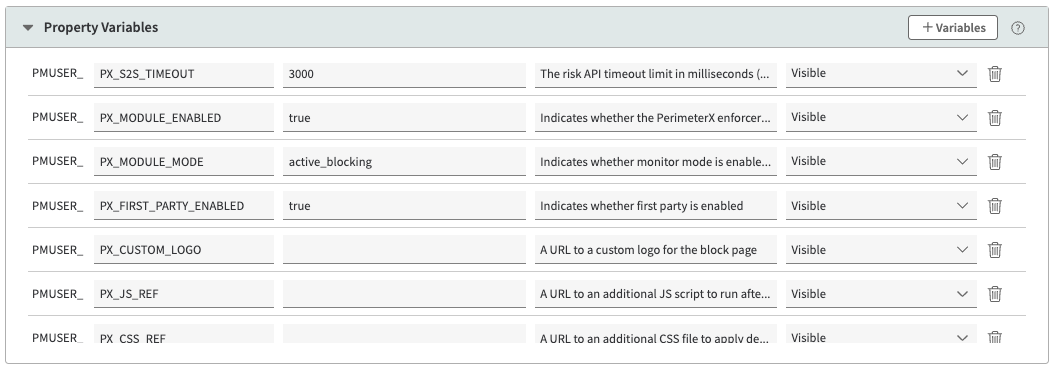1056x370 pixels.
Task: Delete PX_FIRST_PARTY_ENABLED using its trash icon
Action: pos(995,206)
